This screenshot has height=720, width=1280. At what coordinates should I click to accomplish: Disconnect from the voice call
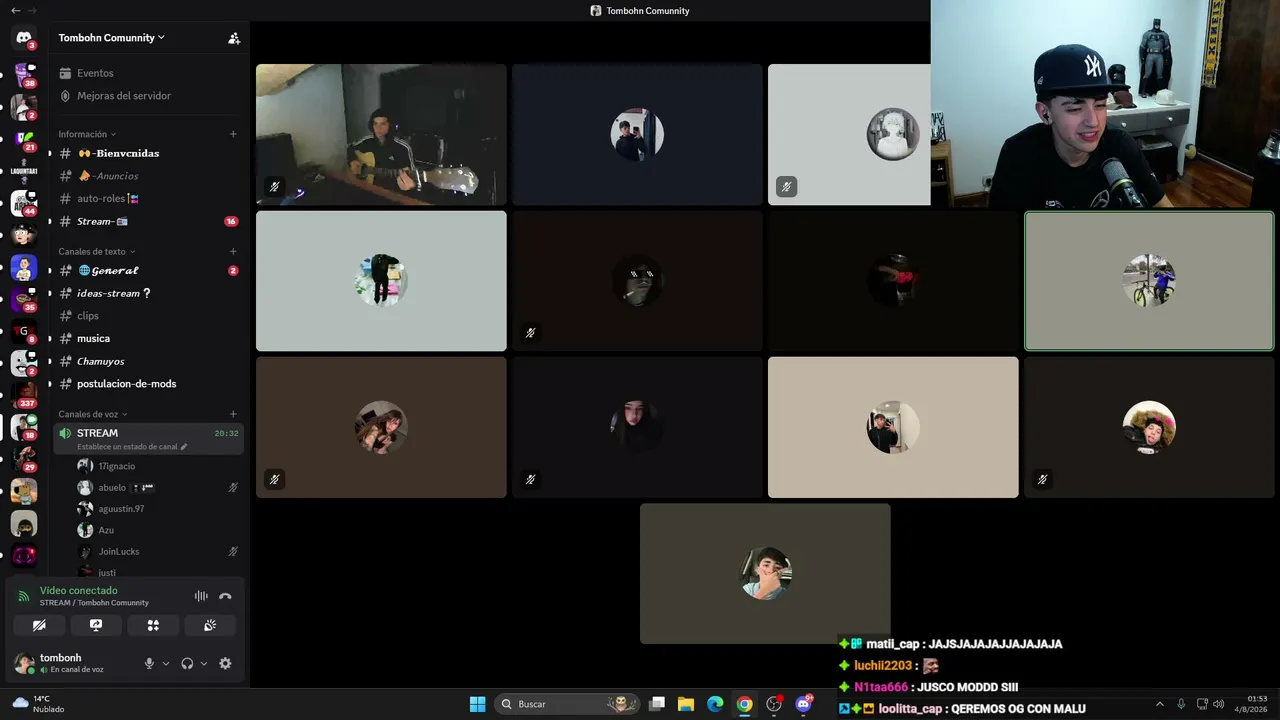coord(225,596)
